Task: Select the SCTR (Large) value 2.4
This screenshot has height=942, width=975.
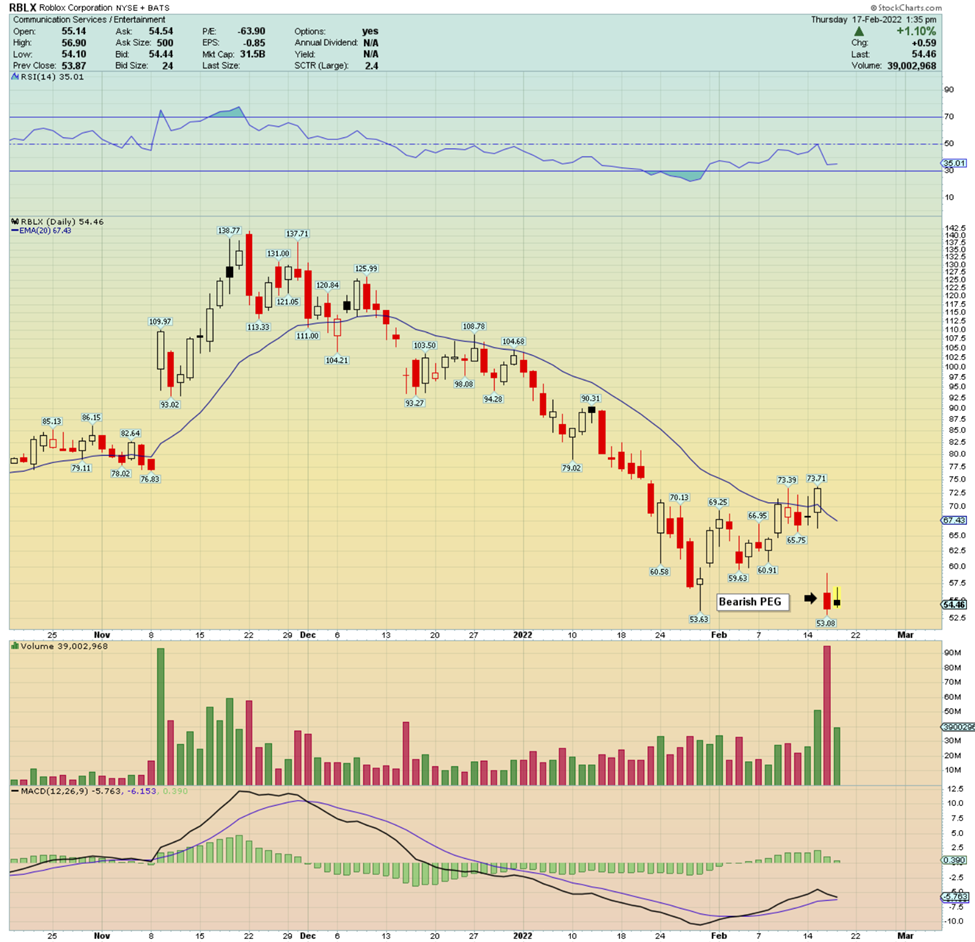Action: coord(371,65)
